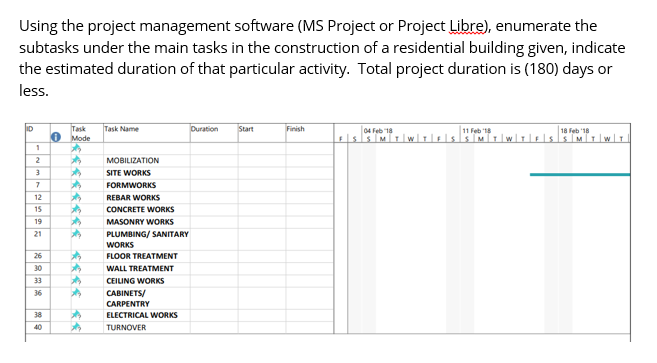The width and height of the screenshot is (657, 363).
Task: Click the REBAR WORKS task name
Action: 133,197
